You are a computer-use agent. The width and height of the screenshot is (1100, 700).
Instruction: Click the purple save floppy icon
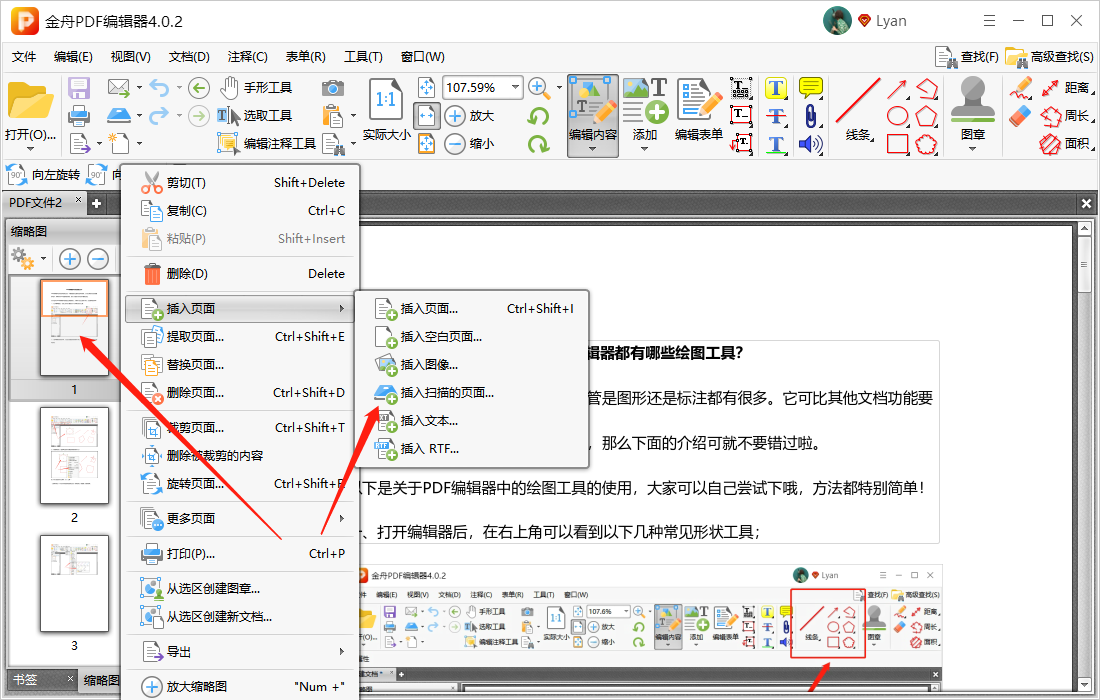(x=79, y=88)
